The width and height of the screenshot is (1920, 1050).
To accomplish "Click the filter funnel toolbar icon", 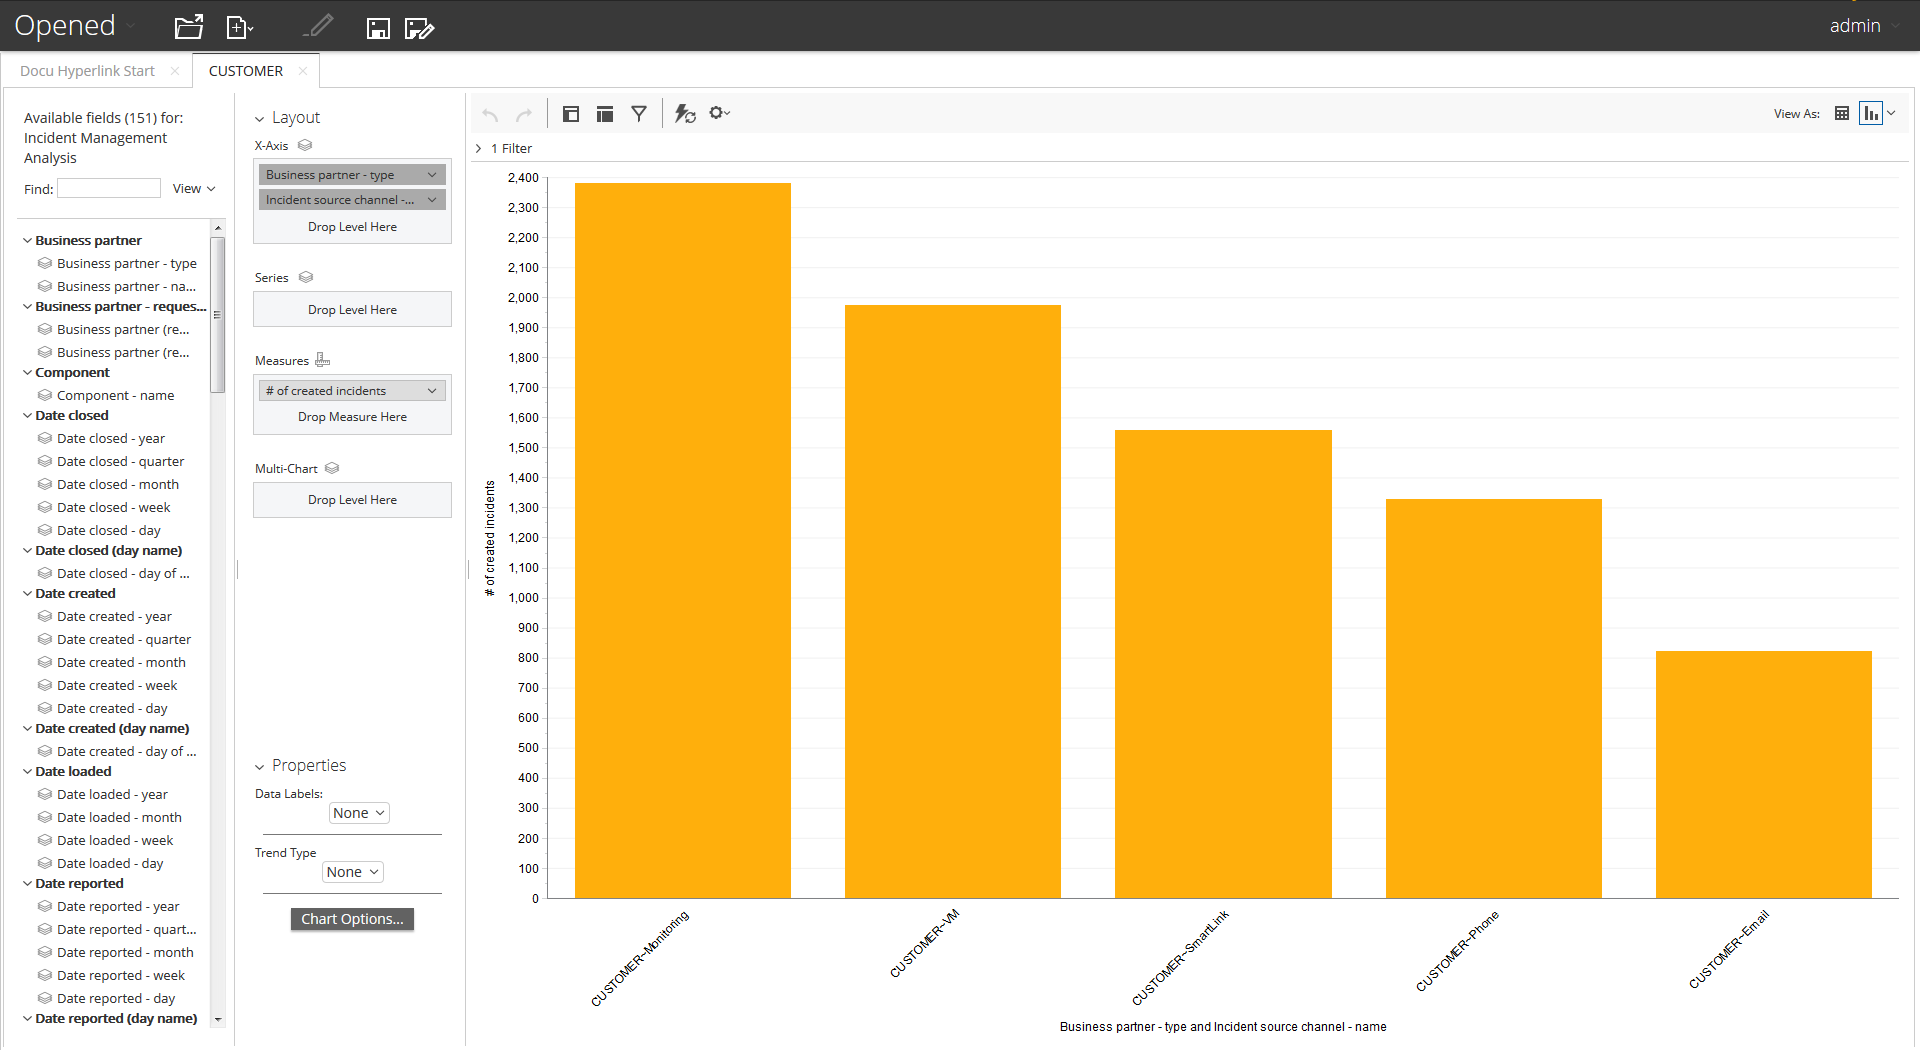I will pyautogui.click(x=639, y=114).
